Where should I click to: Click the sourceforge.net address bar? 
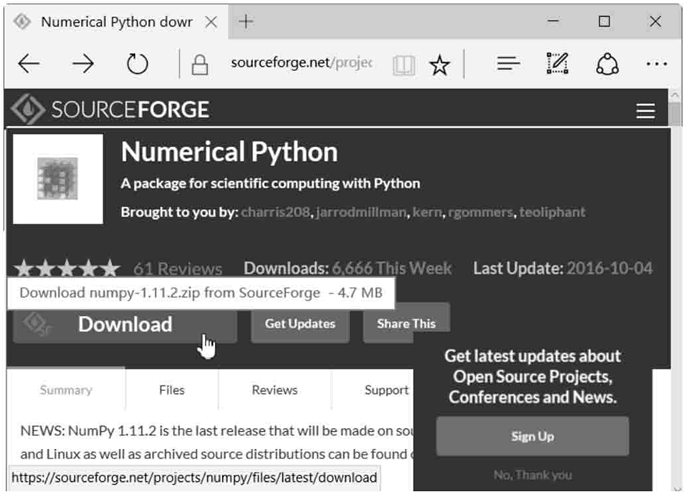301,63
